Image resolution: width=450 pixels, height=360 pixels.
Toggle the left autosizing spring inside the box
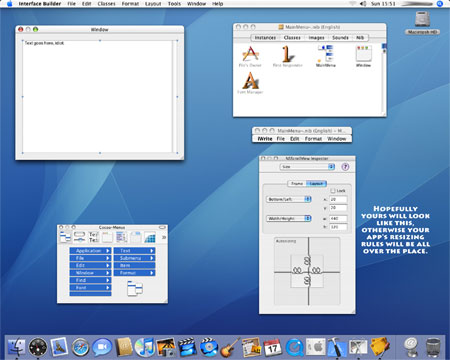297,270
